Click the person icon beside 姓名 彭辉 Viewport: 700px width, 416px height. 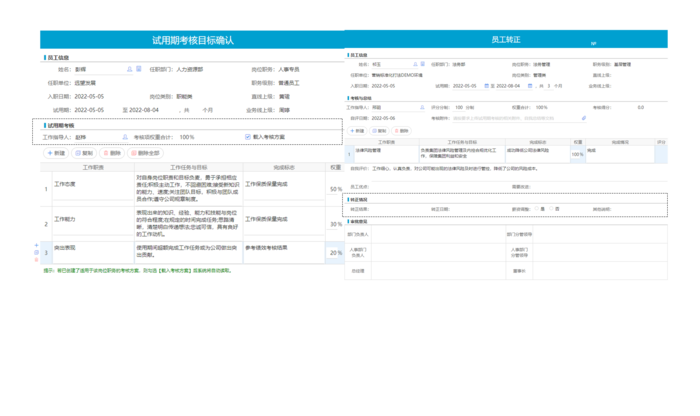(x=128, y=69)
